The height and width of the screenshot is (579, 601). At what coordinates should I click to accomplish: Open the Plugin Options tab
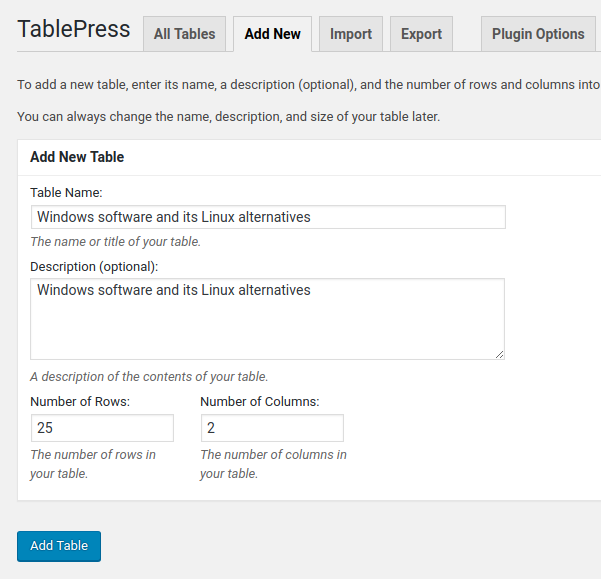point(538,34)
